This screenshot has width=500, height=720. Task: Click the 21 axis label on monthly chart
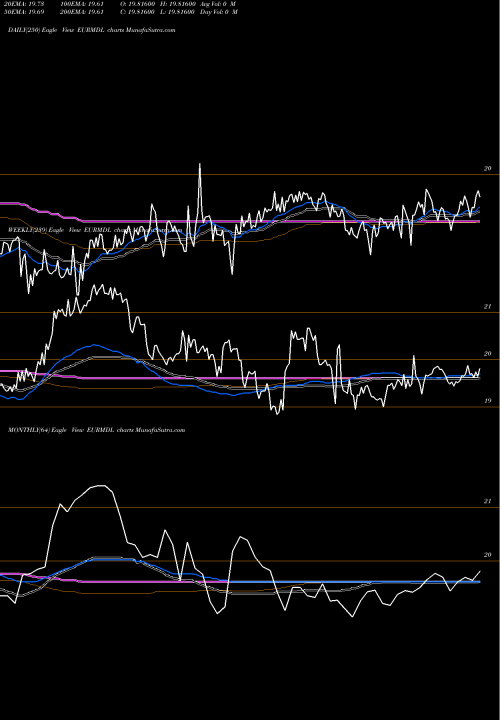tap(488, 501)
